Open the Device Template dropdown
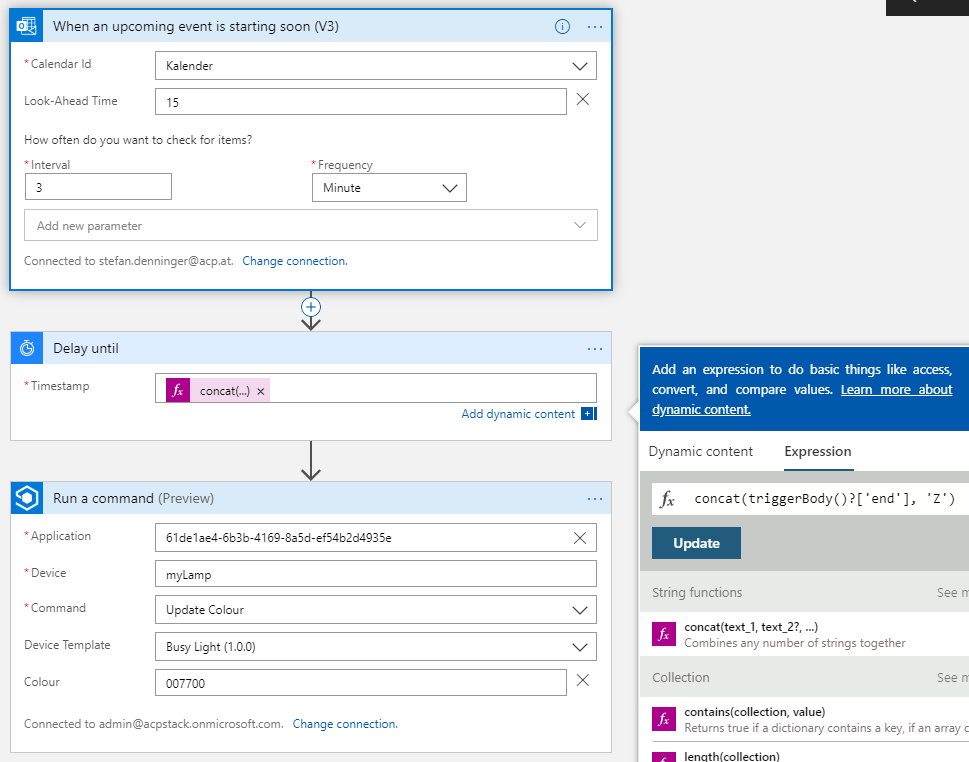Image resolution: width=969 pixels, height=762 pixels. (x=376, y=647)
